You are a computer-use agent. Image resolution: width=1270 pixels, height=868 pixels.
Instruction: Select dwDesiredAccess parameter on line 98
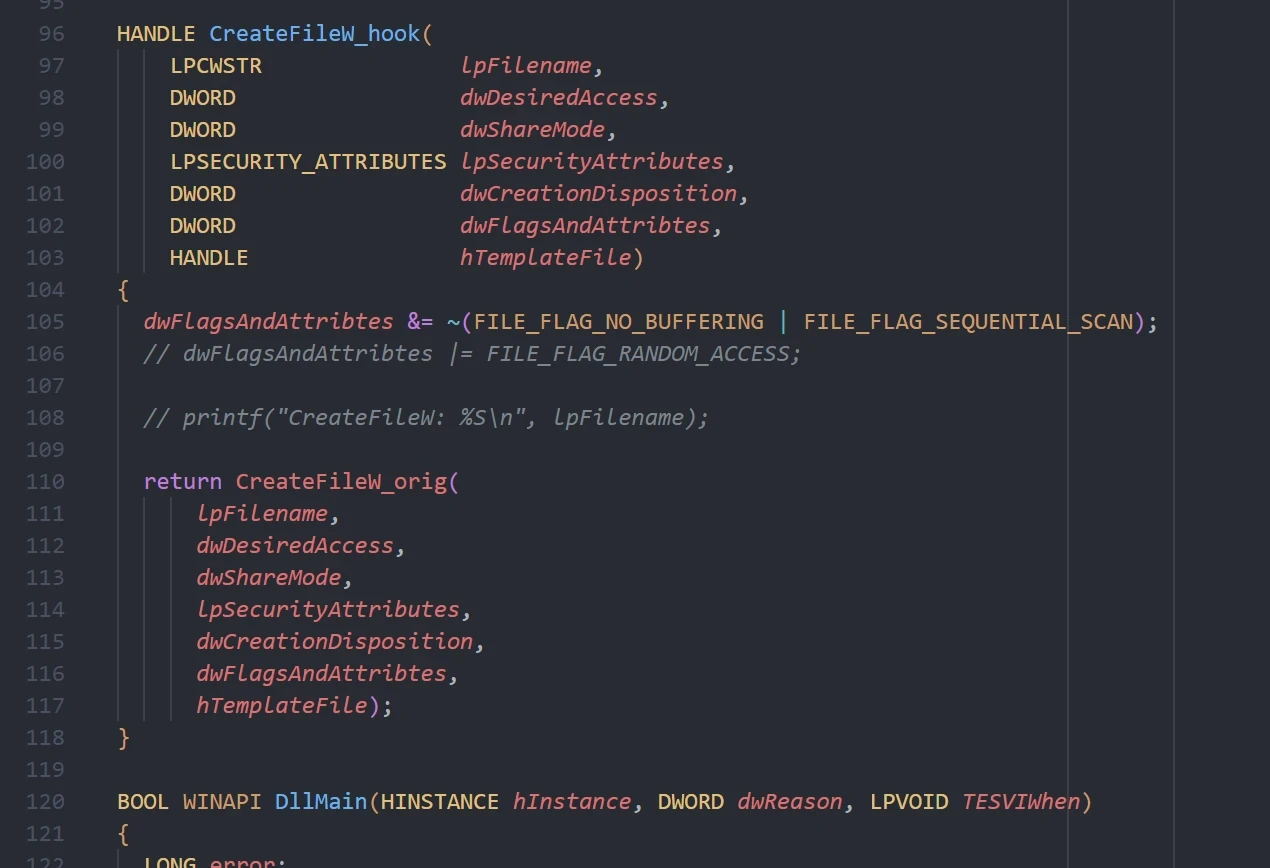click(559, 98)
